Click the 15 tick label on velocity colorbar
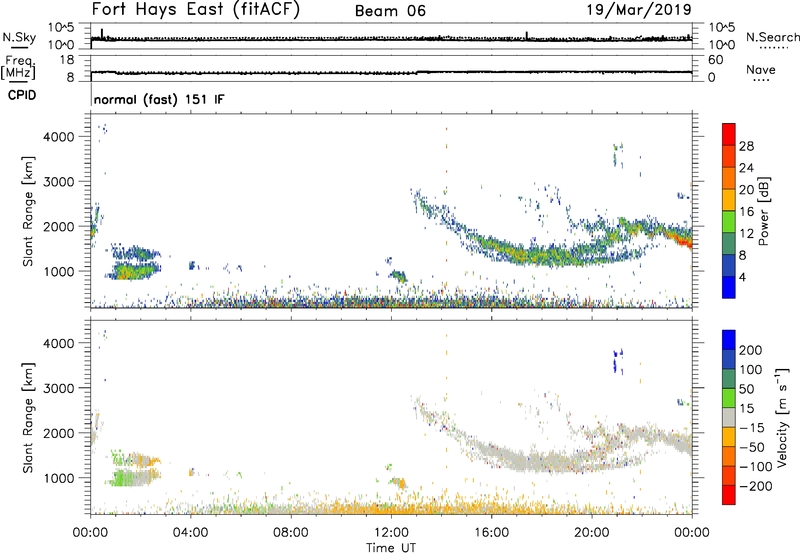Image resolution: width=800 pixels, height=554 pixels. pyautogui.click(x=746, y=409)
